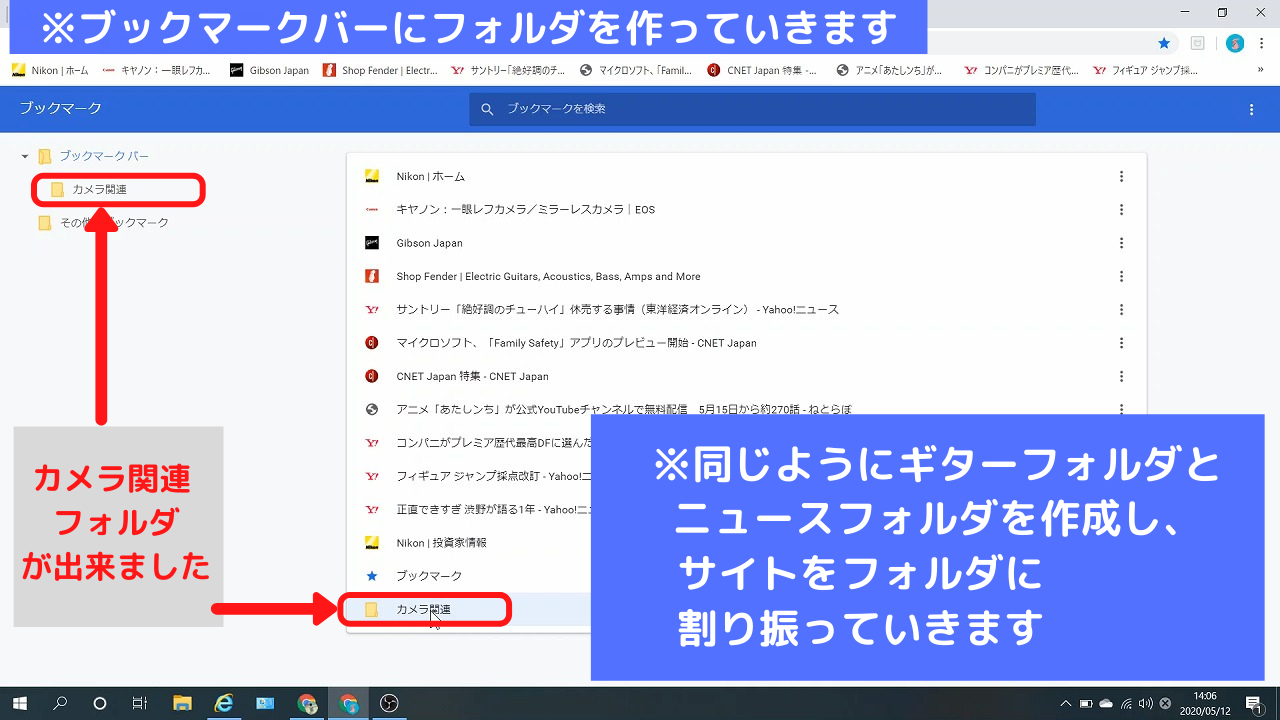Image resolution: width=1280 pixels, height=720 pixels.
Task: Open the Action Center notifications icon
Action: pos(1254,703)
